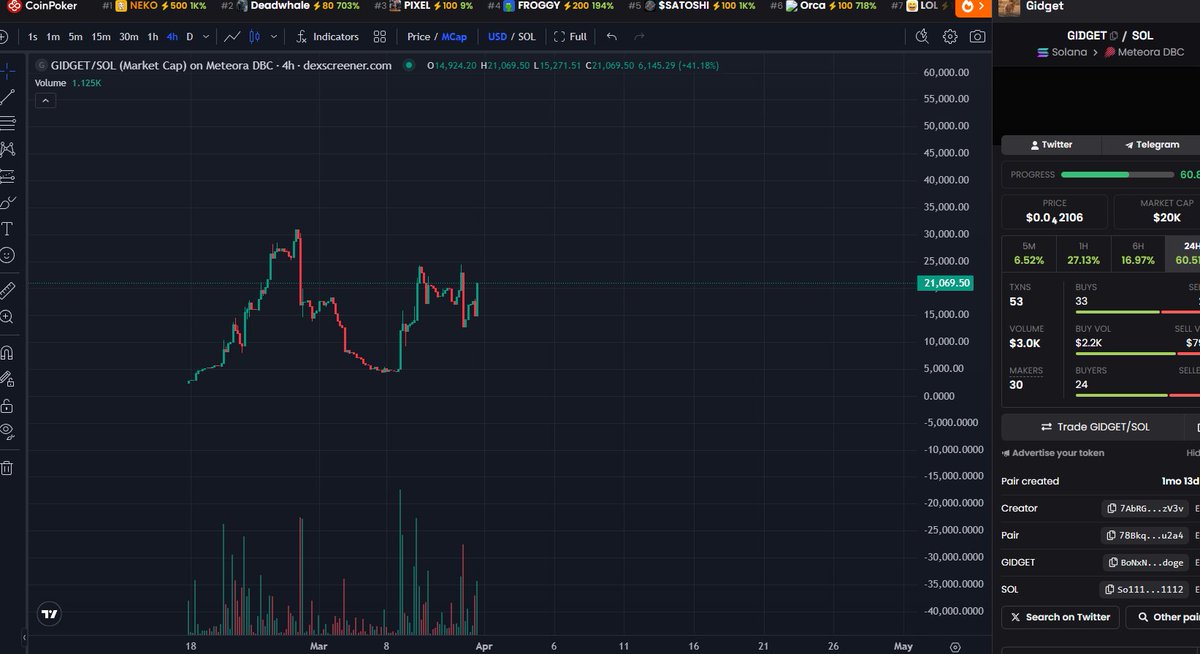Switch quote currency from USD to SOL
Viewport: 1200px width, 654px height.
[x=526, y=36]
